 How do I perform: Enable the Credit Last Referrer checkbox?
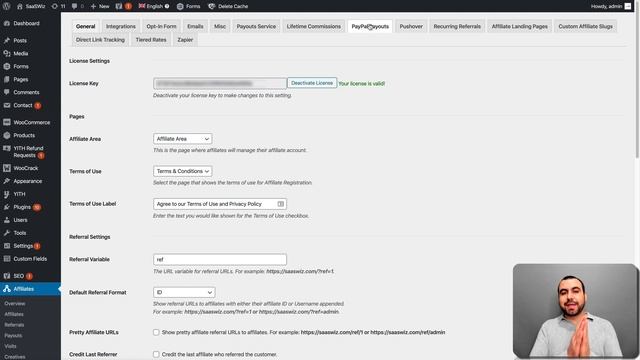(156, 354)
